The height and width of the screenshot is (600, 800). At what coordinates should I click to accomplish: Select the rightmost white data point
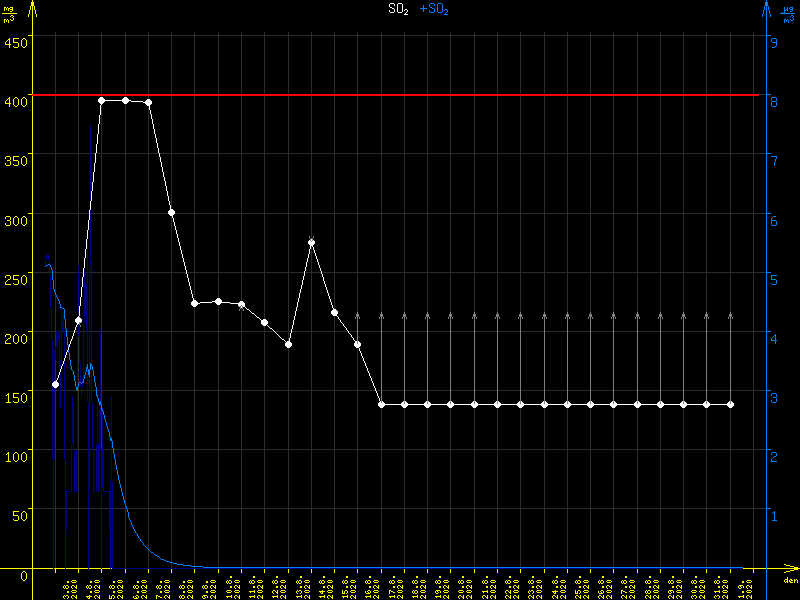(731, 404)
